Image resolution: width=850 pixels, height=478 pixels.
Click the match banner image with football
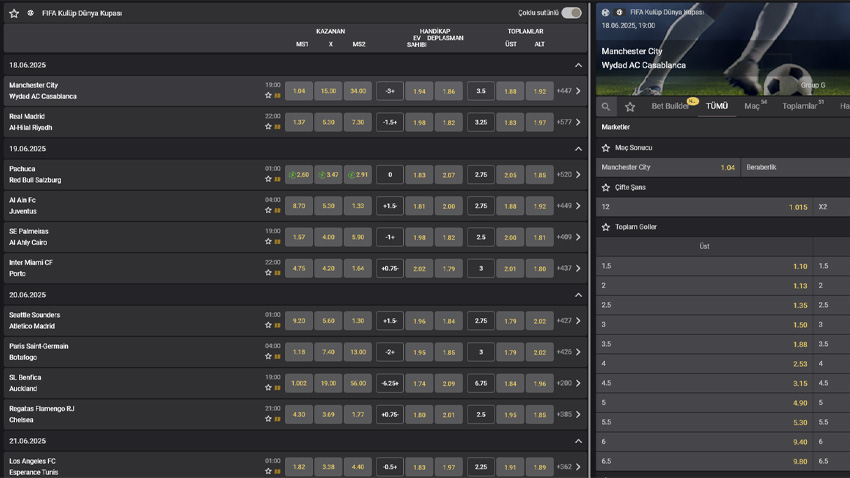coord(723,49)
